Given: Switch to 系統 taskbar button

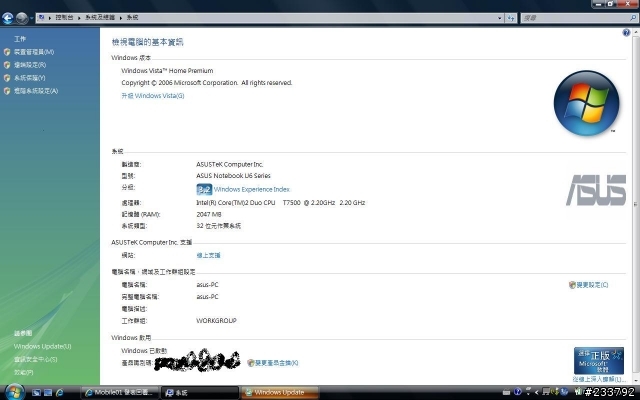Looking at the screenshot, I should (x=200, y=393).
